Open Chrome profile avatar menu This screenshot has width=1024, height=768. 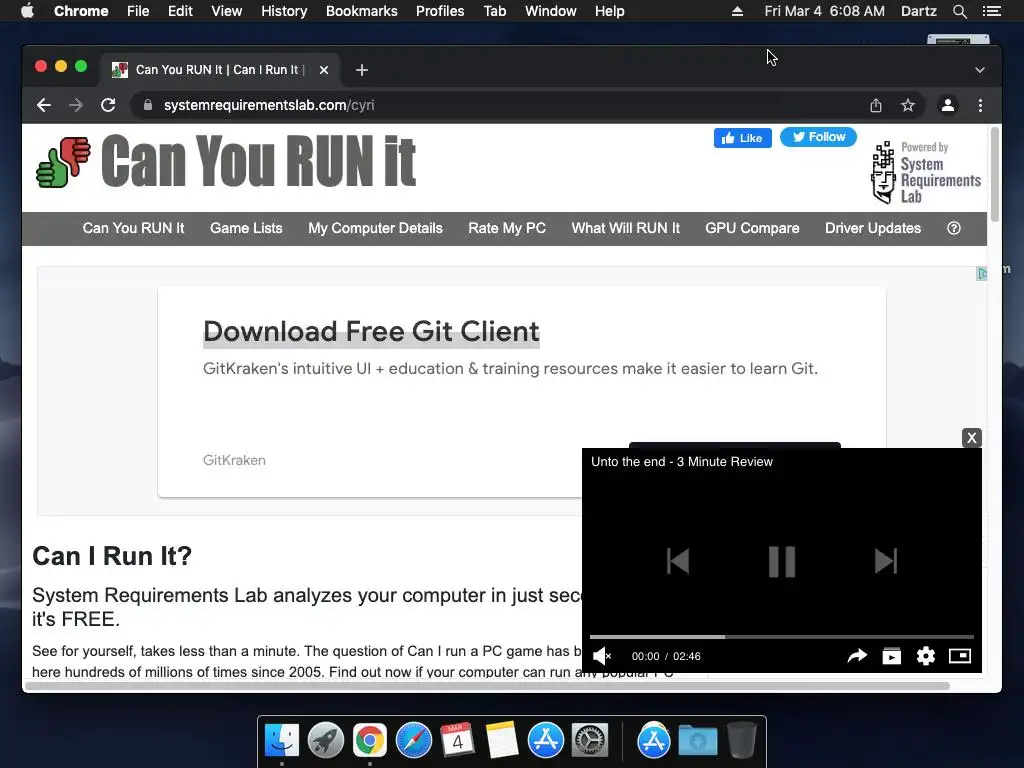tap(948, 105)
